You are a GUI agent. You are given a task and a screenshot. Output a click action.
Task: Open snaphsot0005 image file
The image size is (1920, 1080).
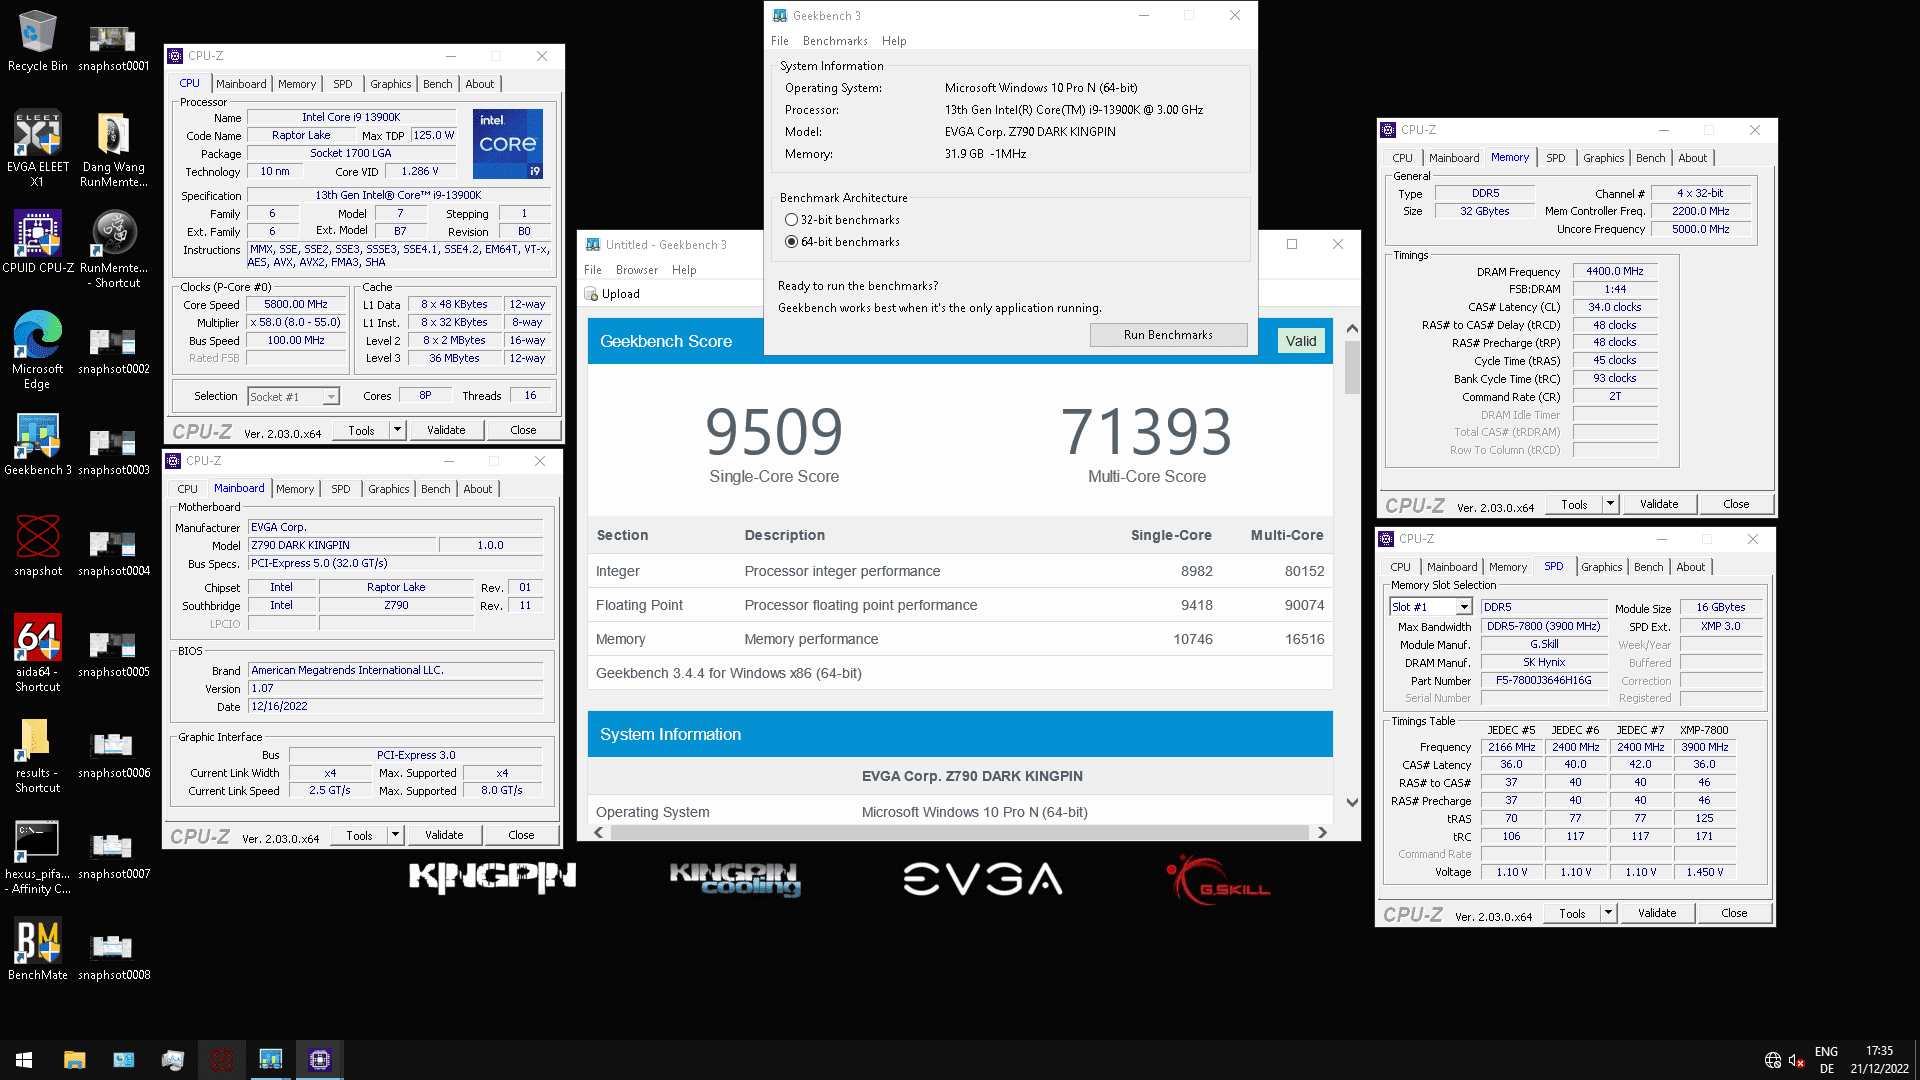point(113,654)
